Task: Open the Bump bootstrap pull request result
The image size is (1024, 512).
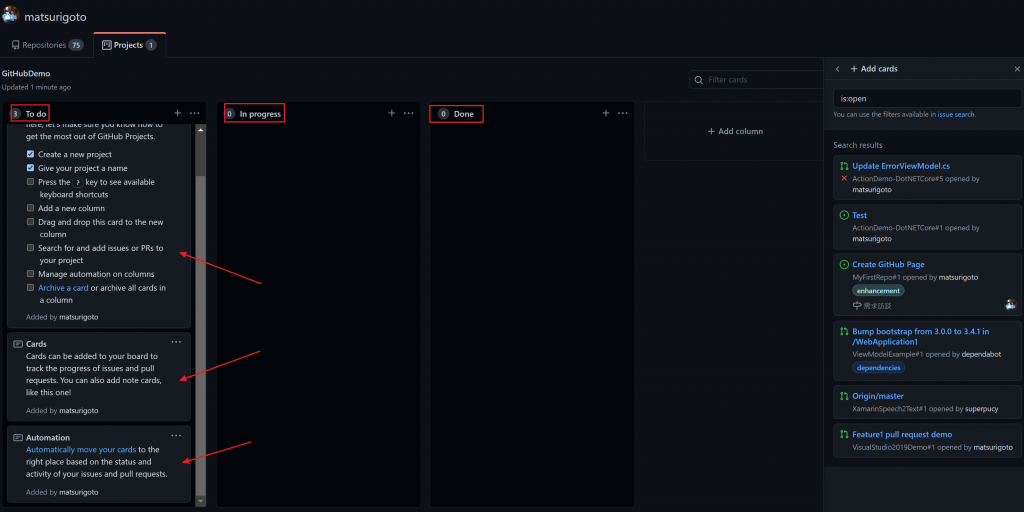Action: [921, 336]
